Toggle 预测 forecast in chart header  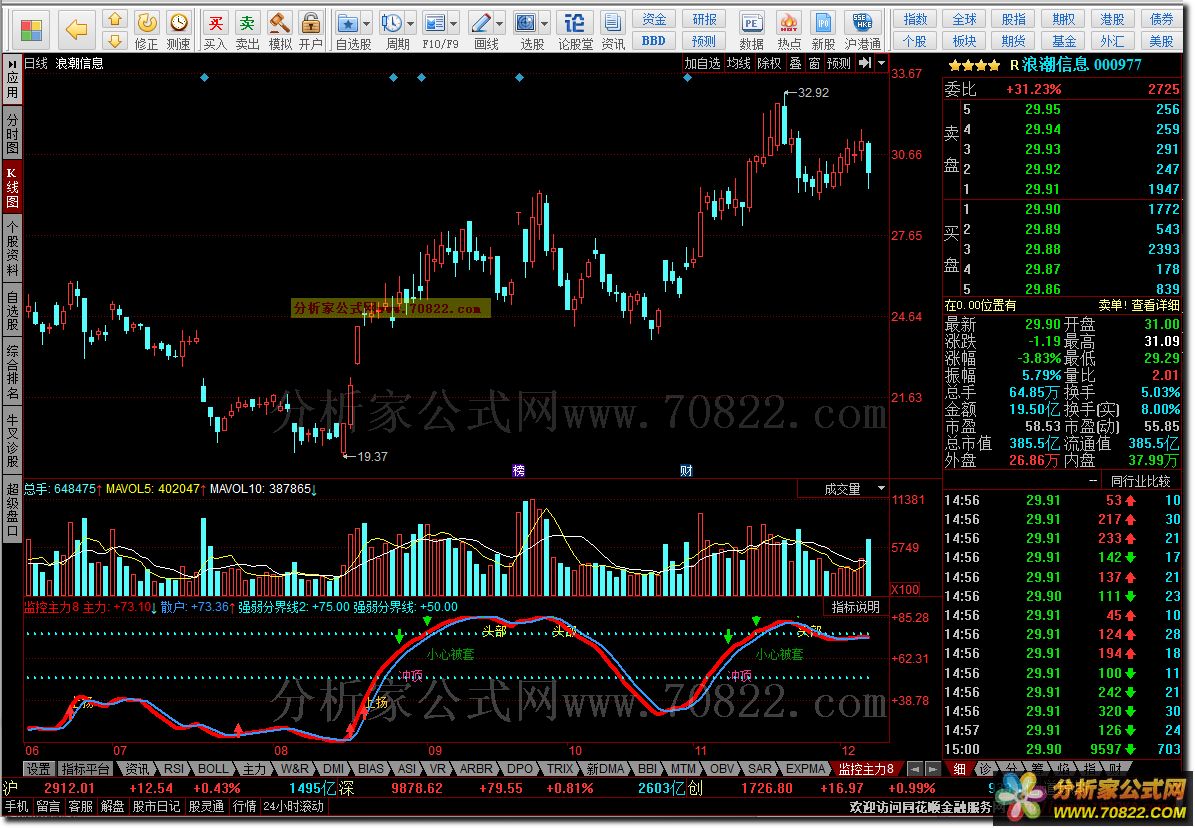(839, 63)
